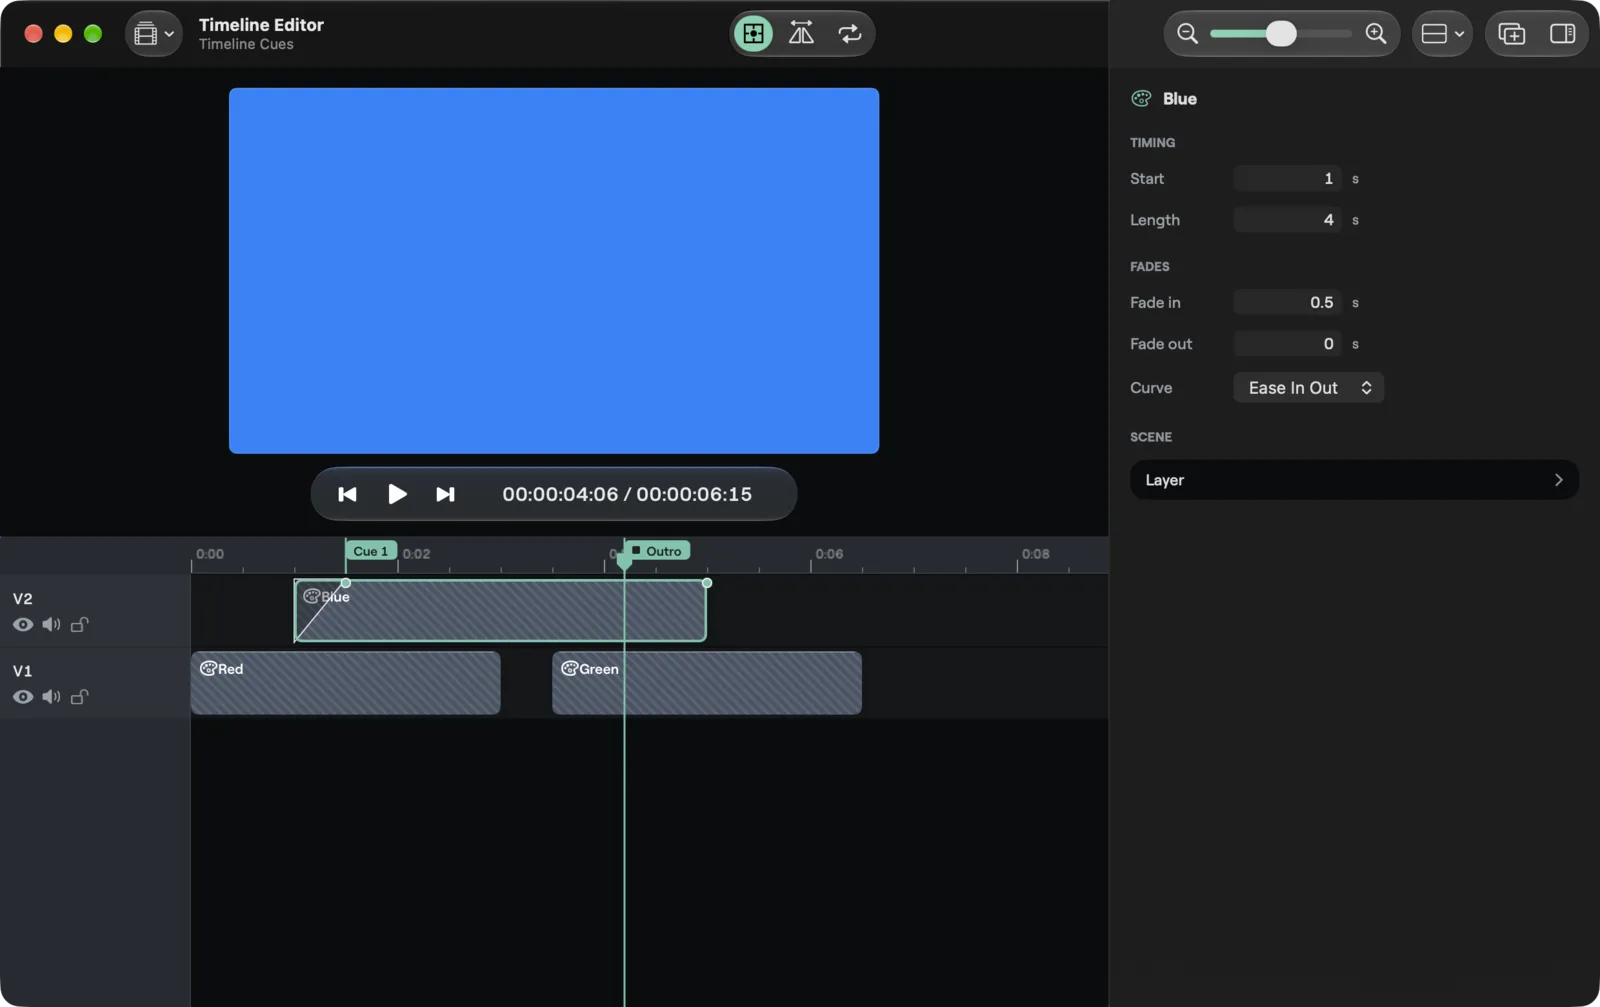Hide track V1 with eye icon
1600x1007 pixels.
tap(23, 697)
